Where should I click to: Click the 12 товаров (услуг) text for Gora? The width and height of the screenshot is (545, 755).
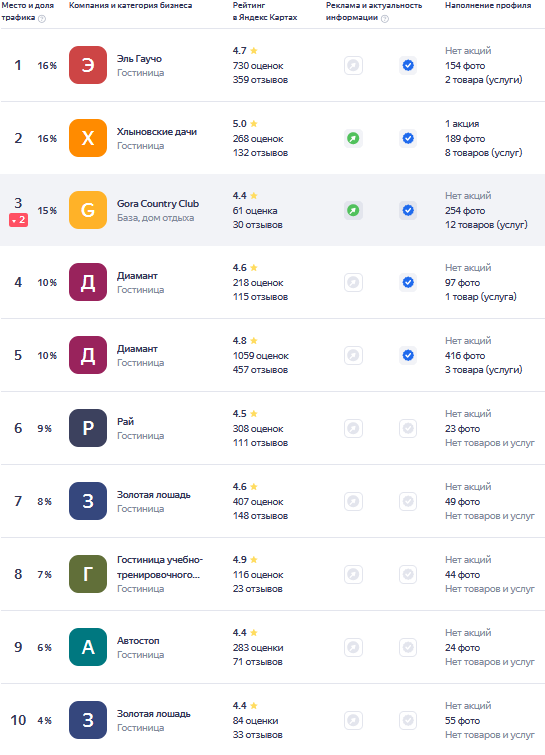coord(486,224)
